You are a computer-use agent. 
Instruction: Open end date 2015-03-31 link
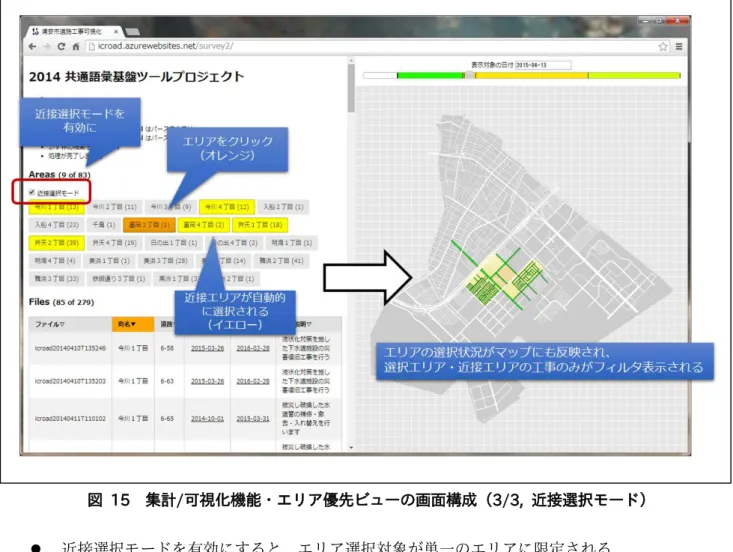[x=253, y=419]
